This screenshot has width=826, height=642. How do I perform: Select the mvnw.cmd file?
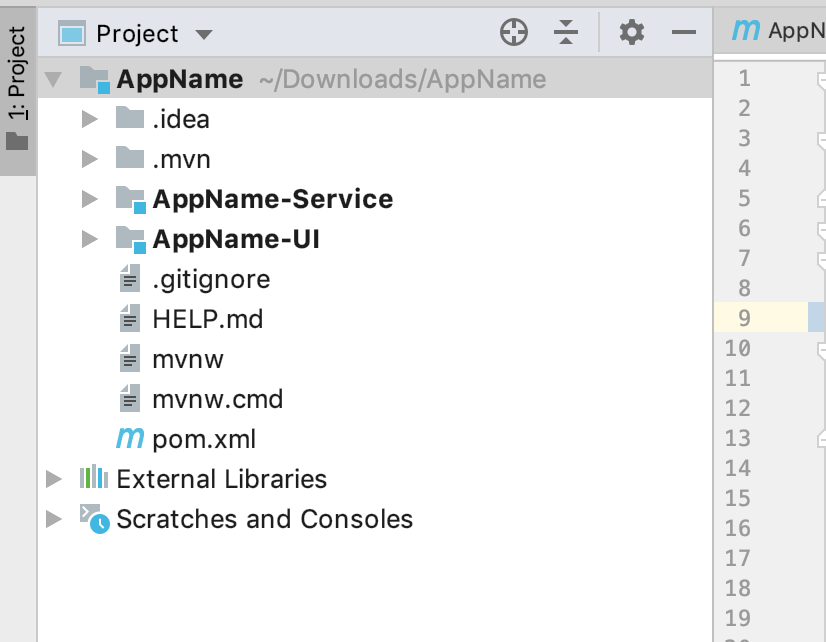[x=217, y=399]
